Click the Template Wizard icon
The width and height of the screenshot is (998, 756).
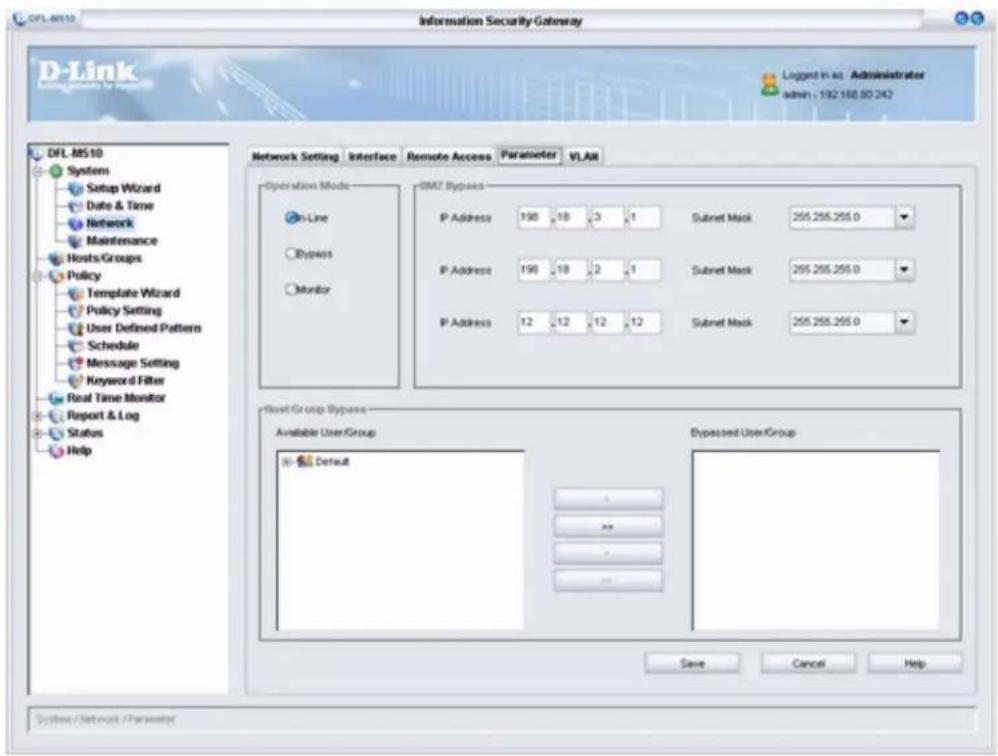point(76,293)
